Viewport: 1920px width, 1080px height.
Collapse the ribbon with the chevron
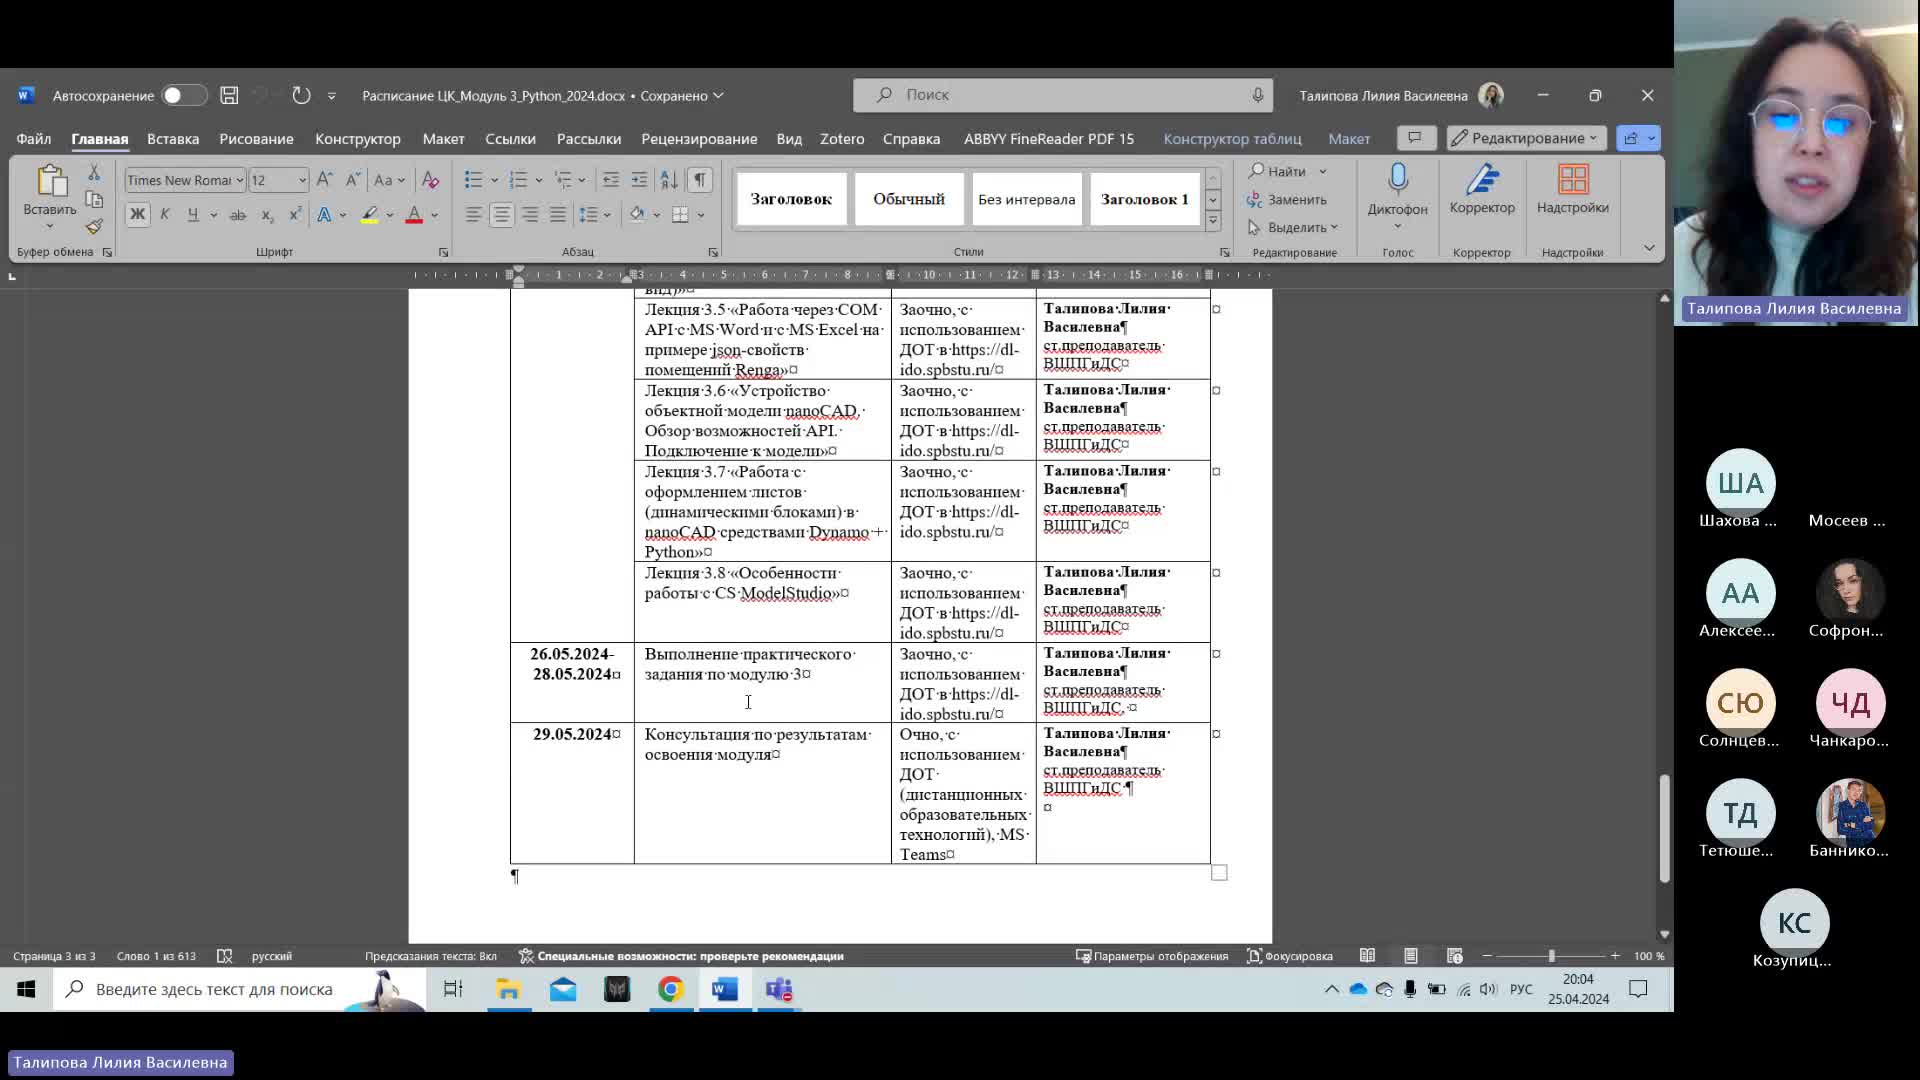pos(1649,248)
